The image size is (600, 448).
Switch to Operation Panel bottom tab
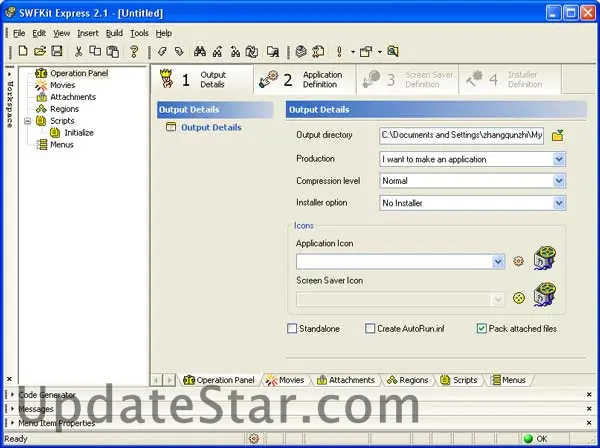coord(220,380)
